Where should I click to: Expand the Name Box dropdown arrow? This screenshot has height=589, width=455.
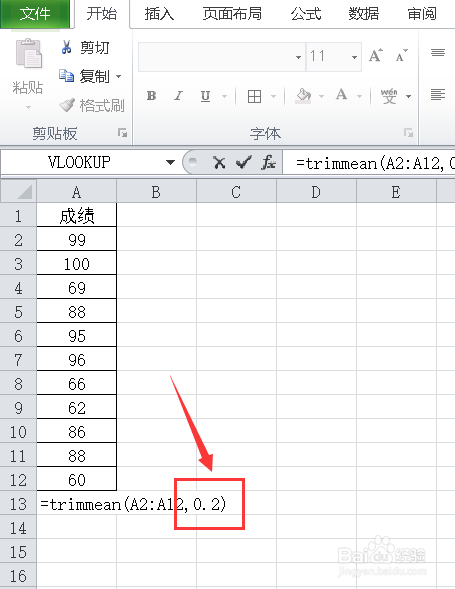pyautogui.click(x=170, y=162)
